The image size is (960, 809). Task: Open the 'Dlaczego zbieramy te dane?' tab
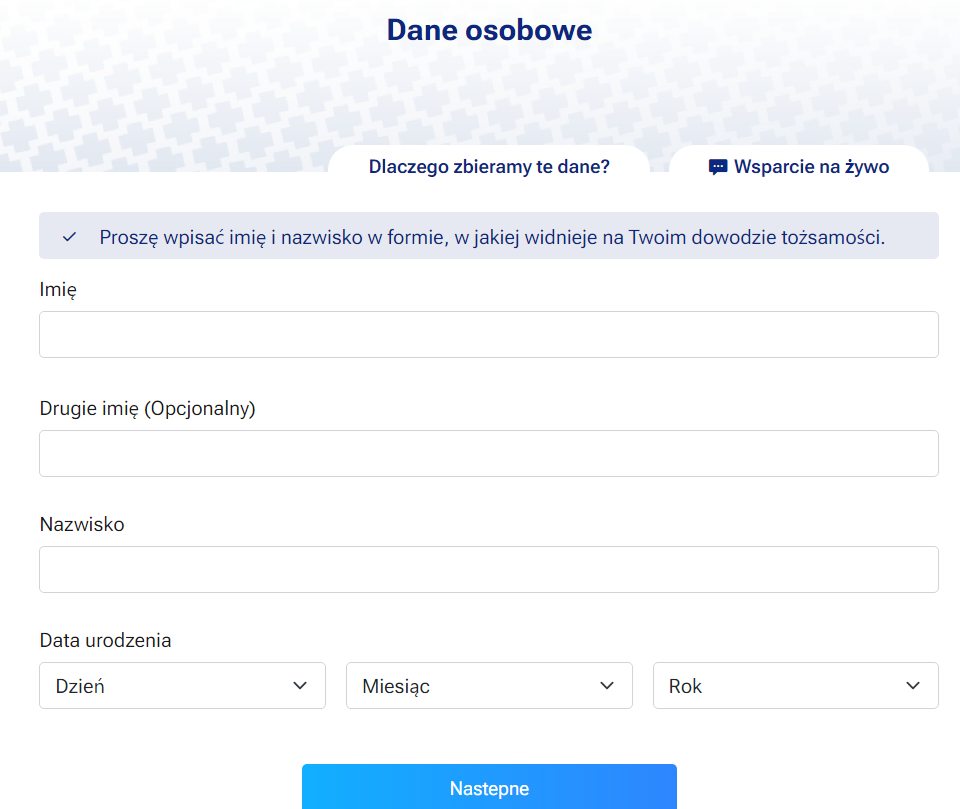click(489, 167)
